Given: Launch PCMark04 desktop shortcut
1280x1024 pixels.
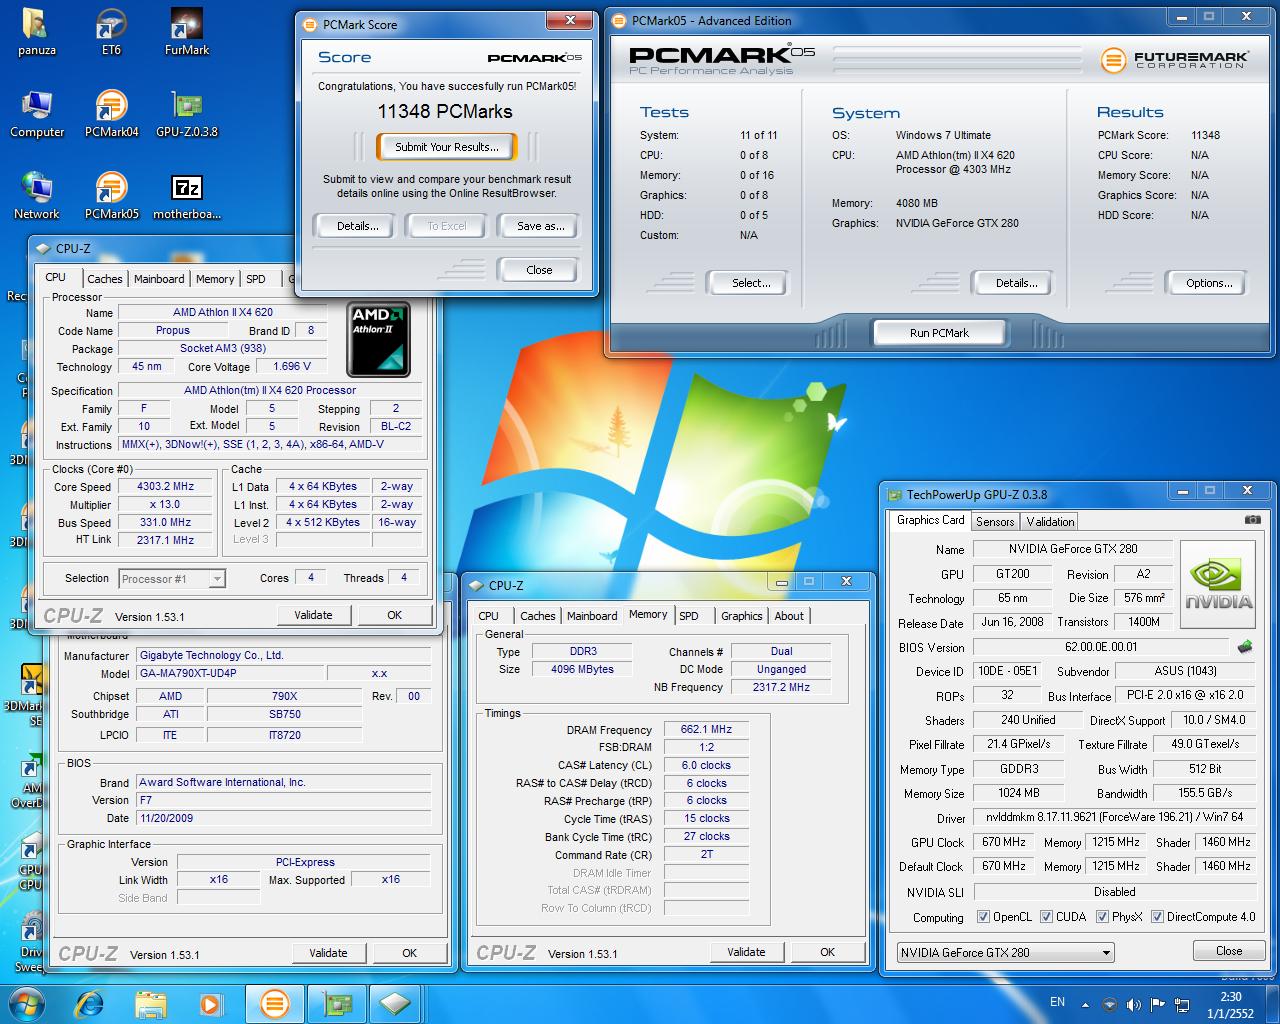Looking at the screenshot, I should click(111, 114).
